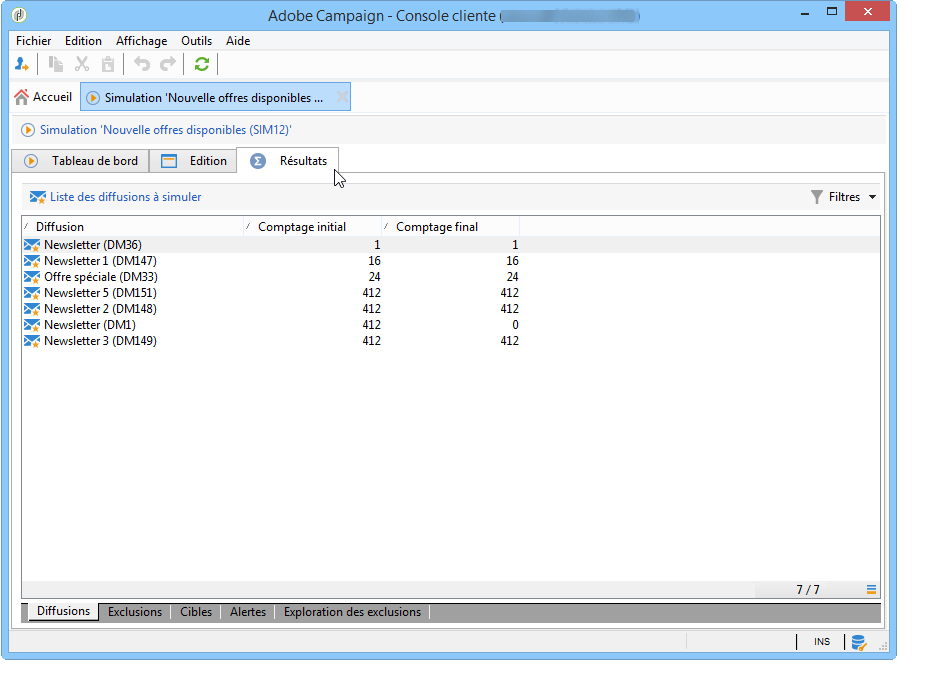The image size is (930, 692).
Task: Open the Filtres dropdown arrow
Action: click(x=872, y=197)
